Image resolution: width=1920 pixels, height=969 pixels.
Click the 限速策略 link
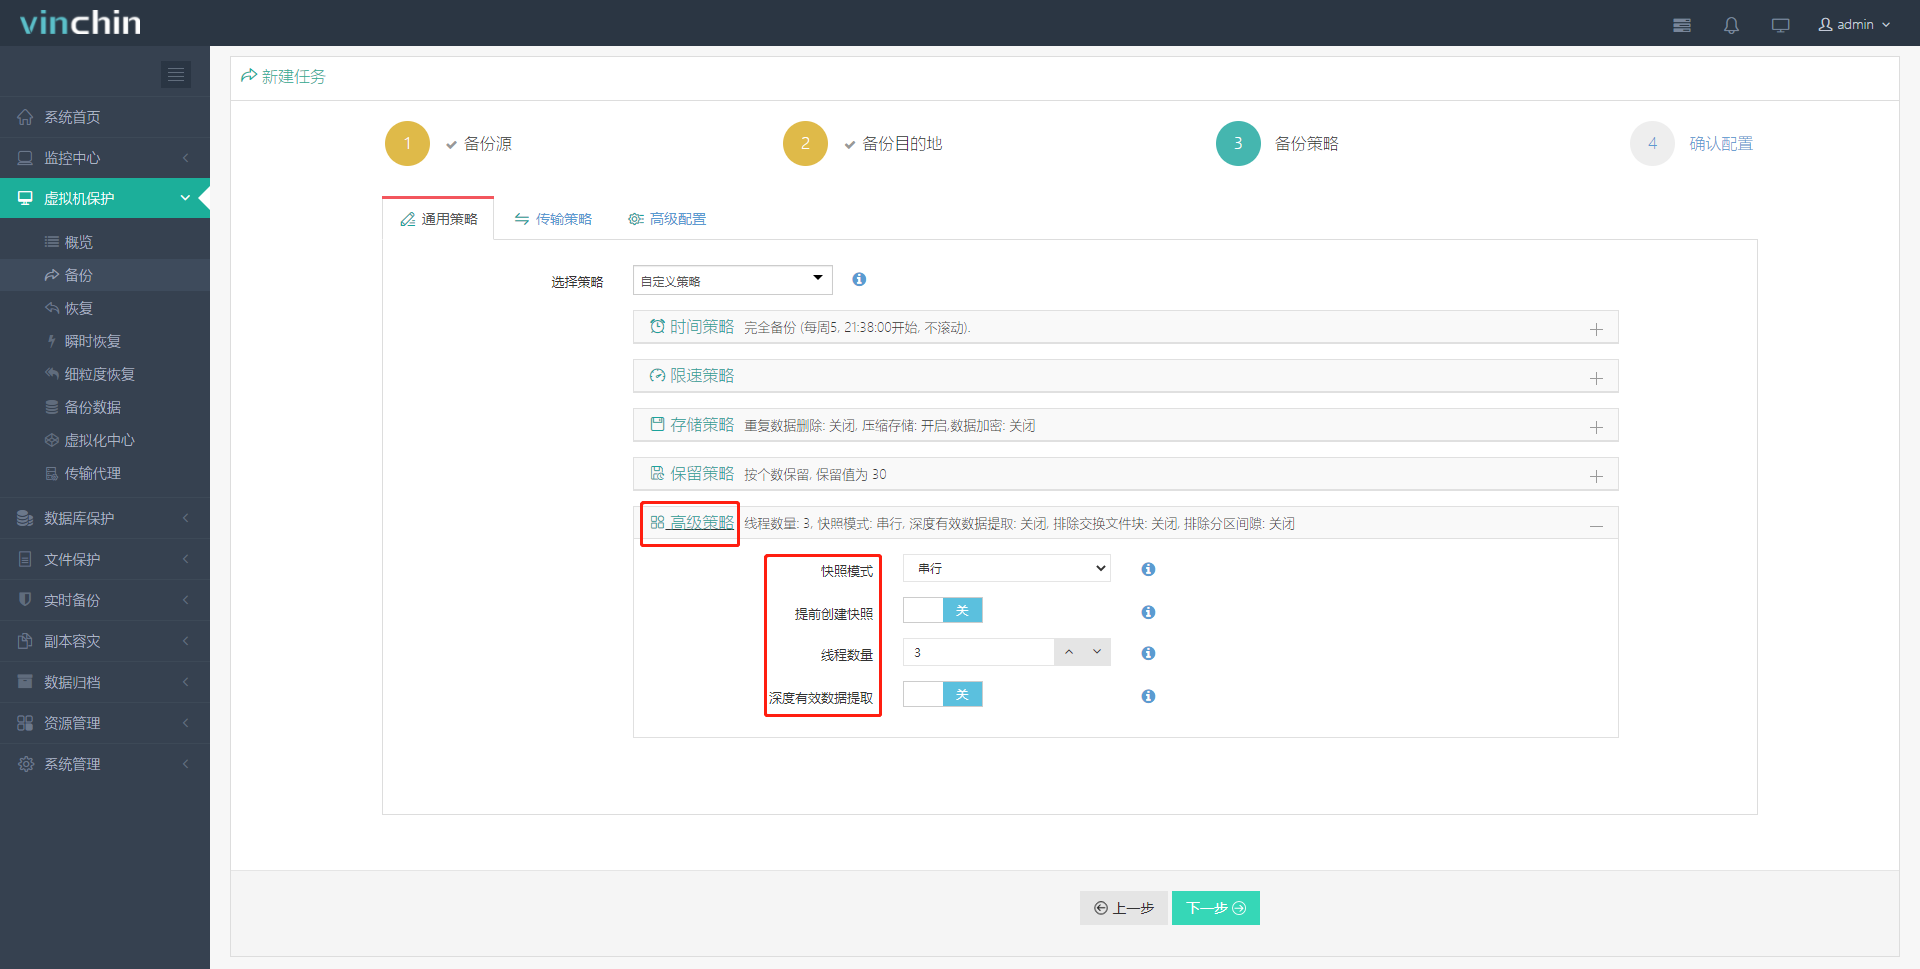pos(692,376)
